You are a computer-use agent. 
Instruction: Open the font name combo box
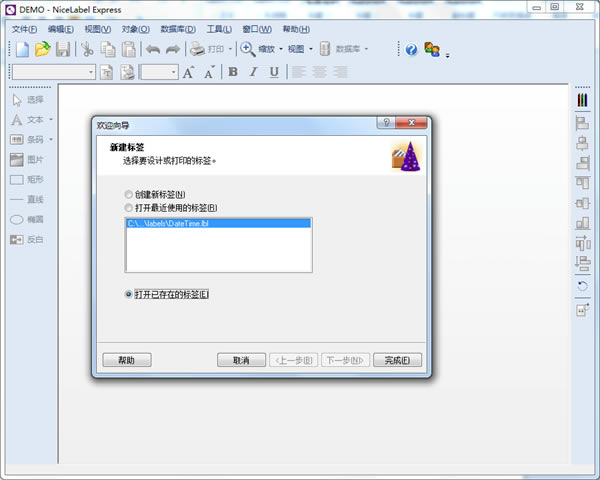click(53, 72)
